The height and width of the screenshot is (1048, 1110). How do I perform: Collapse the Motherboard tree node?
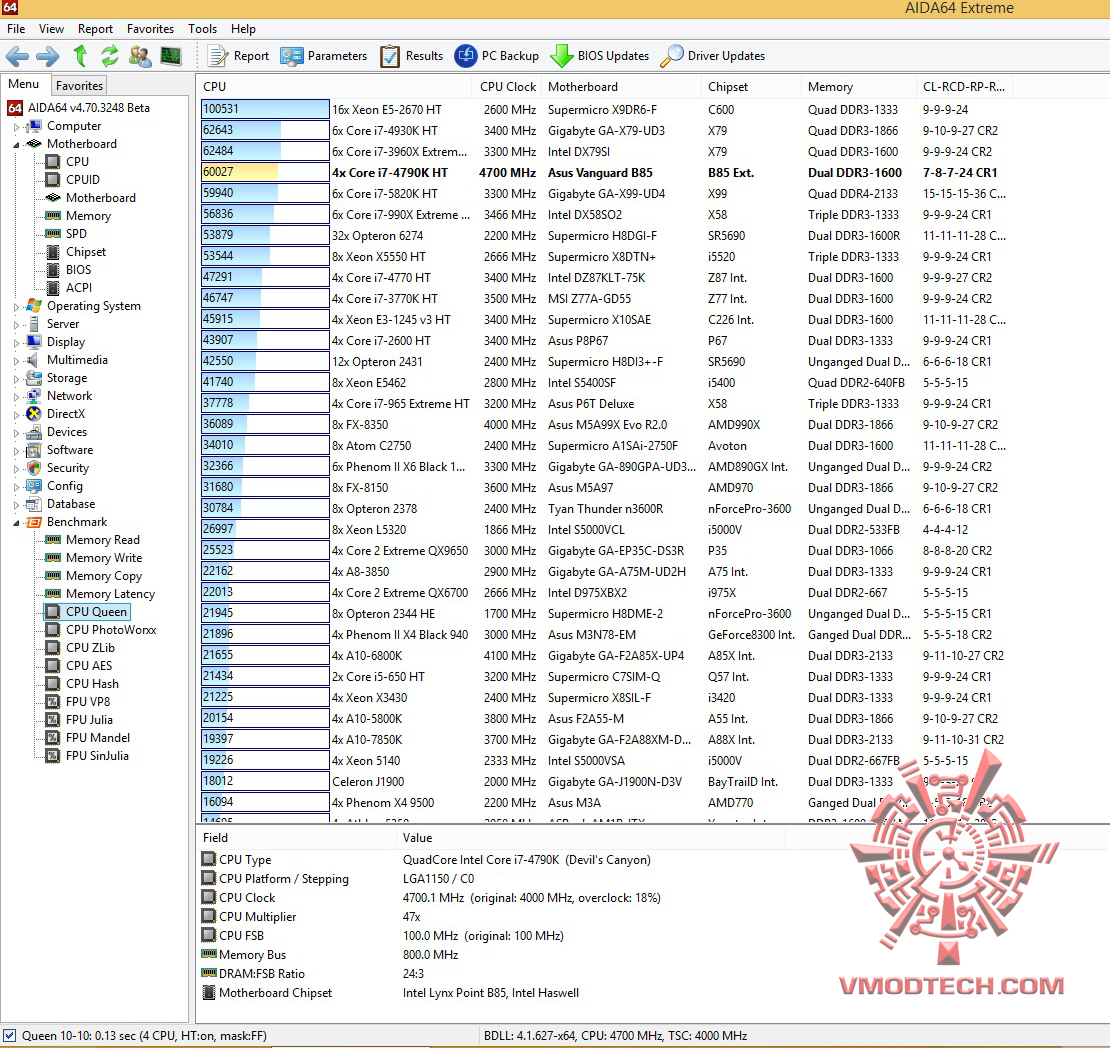pyautogui.click(x=16, y=144)
